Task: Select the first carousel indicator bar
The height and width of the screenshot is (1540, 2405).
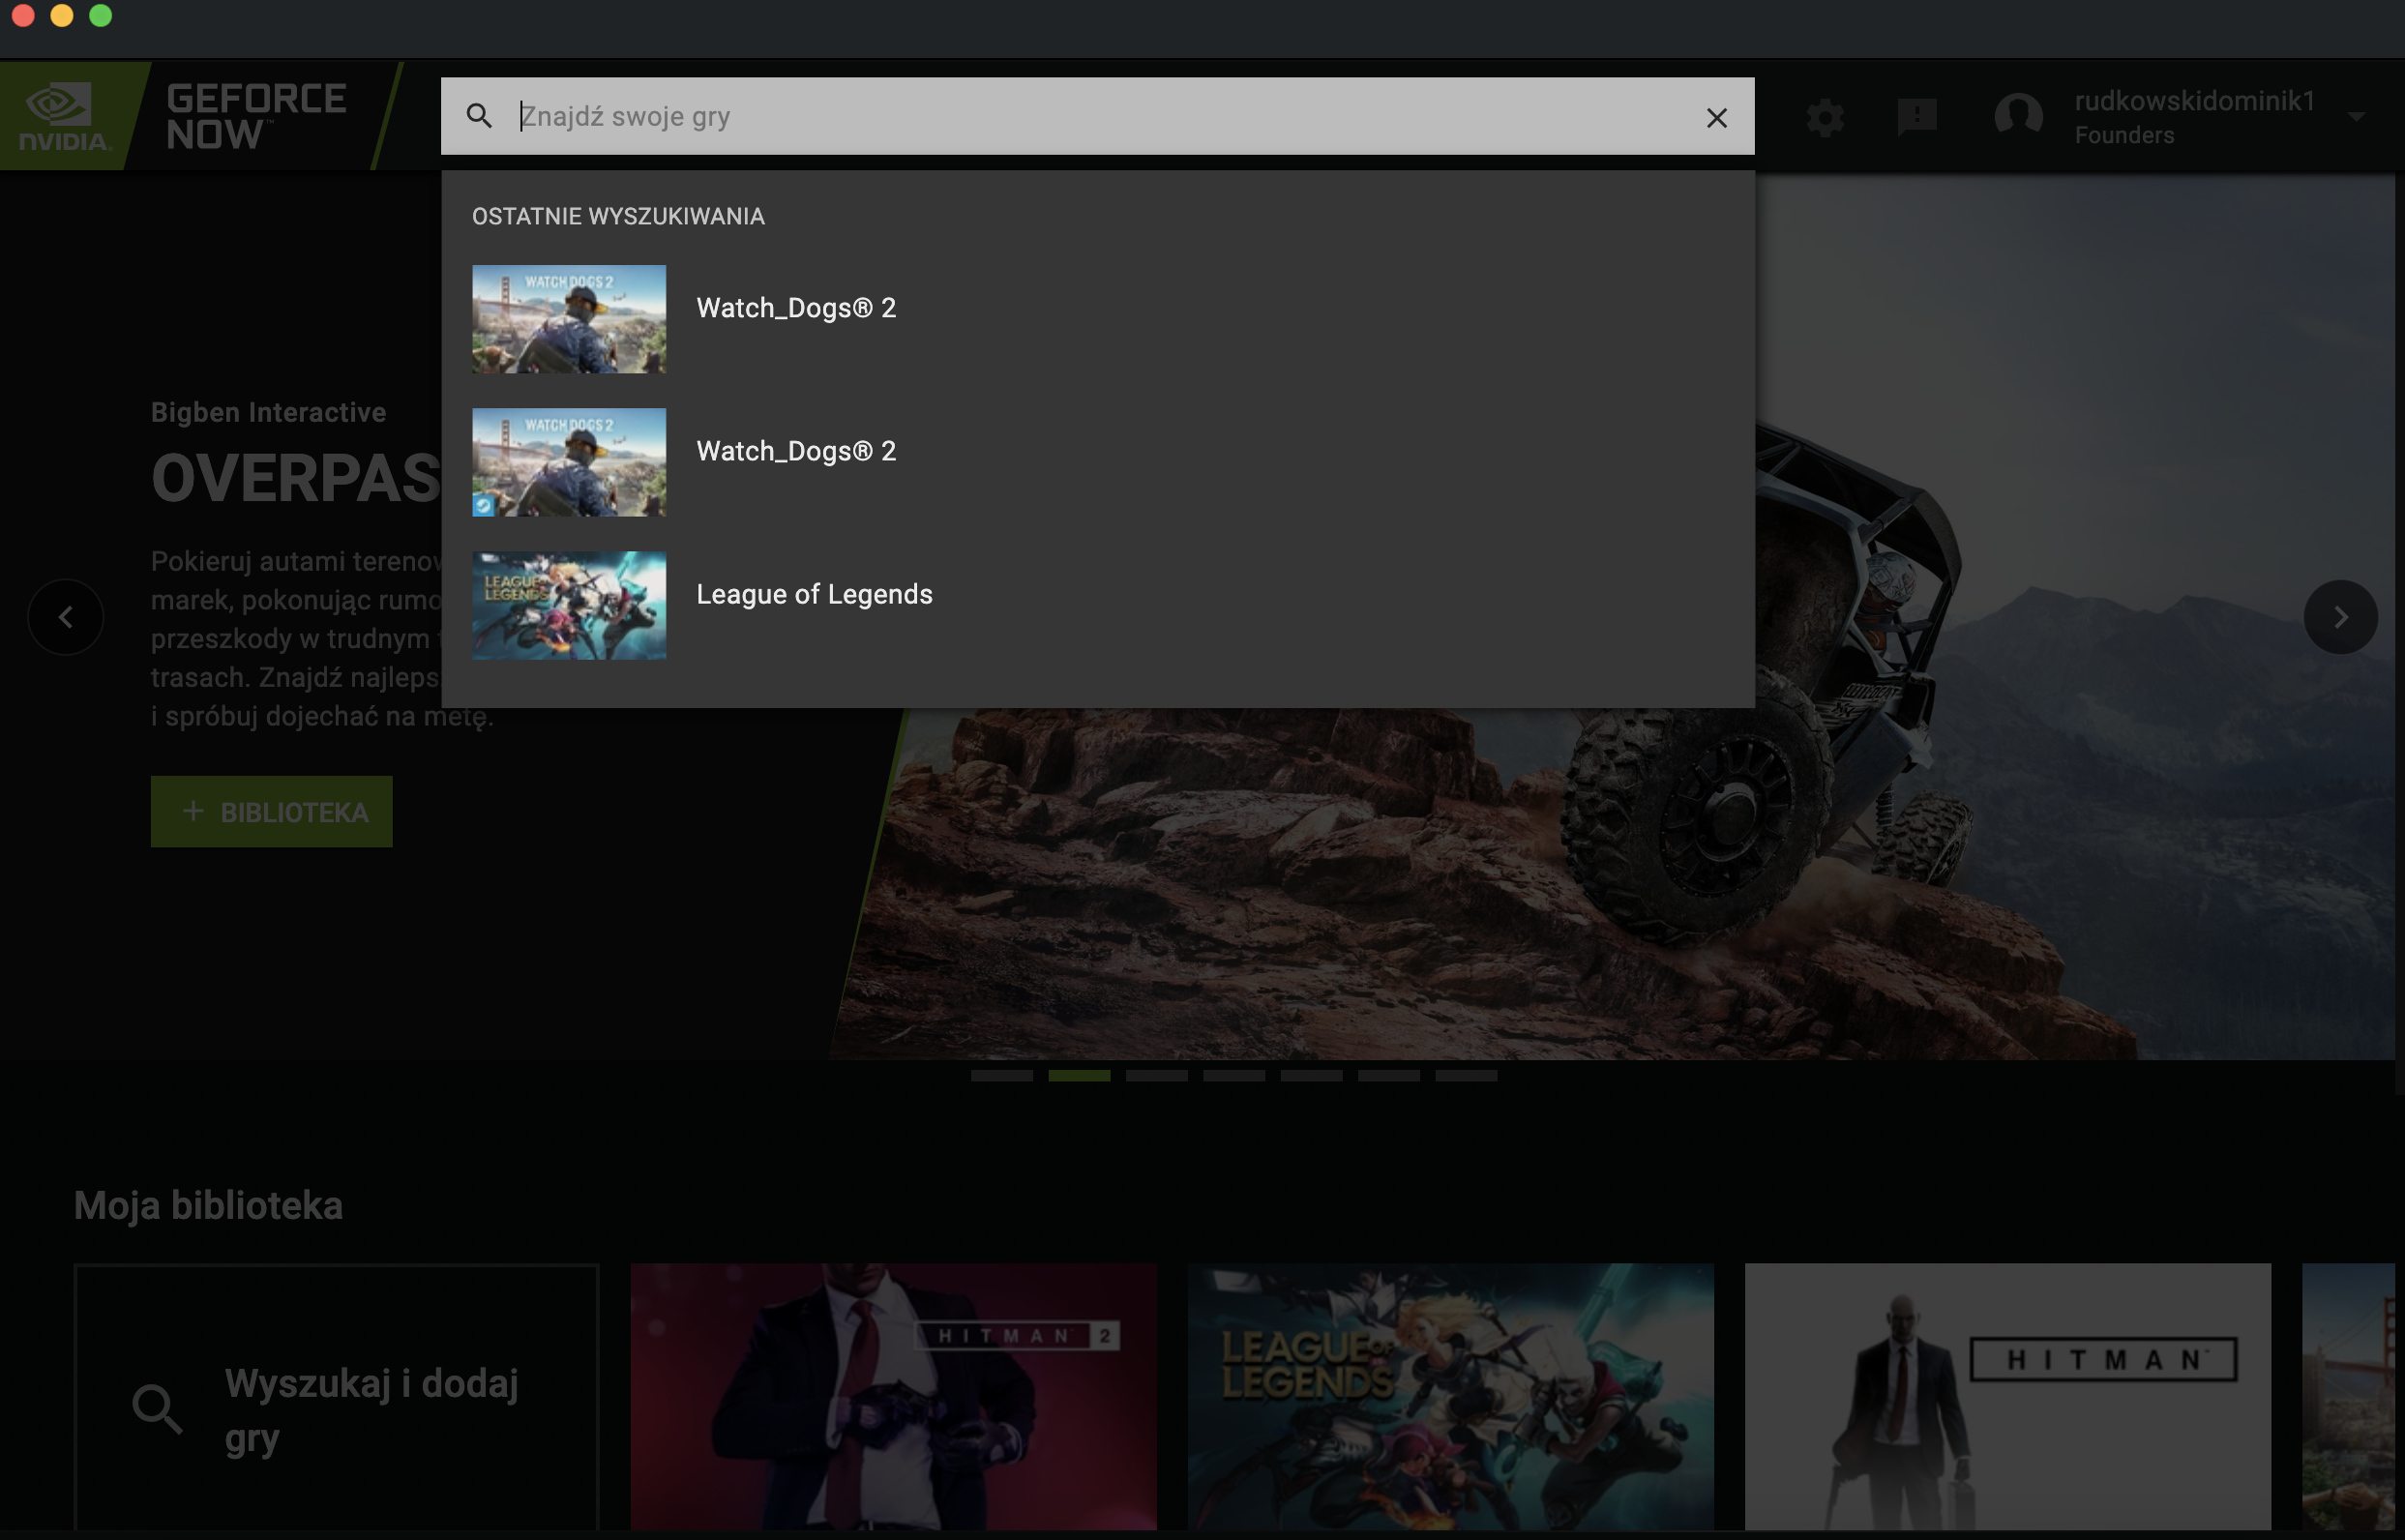Action: click(x=1001, y=1076)
